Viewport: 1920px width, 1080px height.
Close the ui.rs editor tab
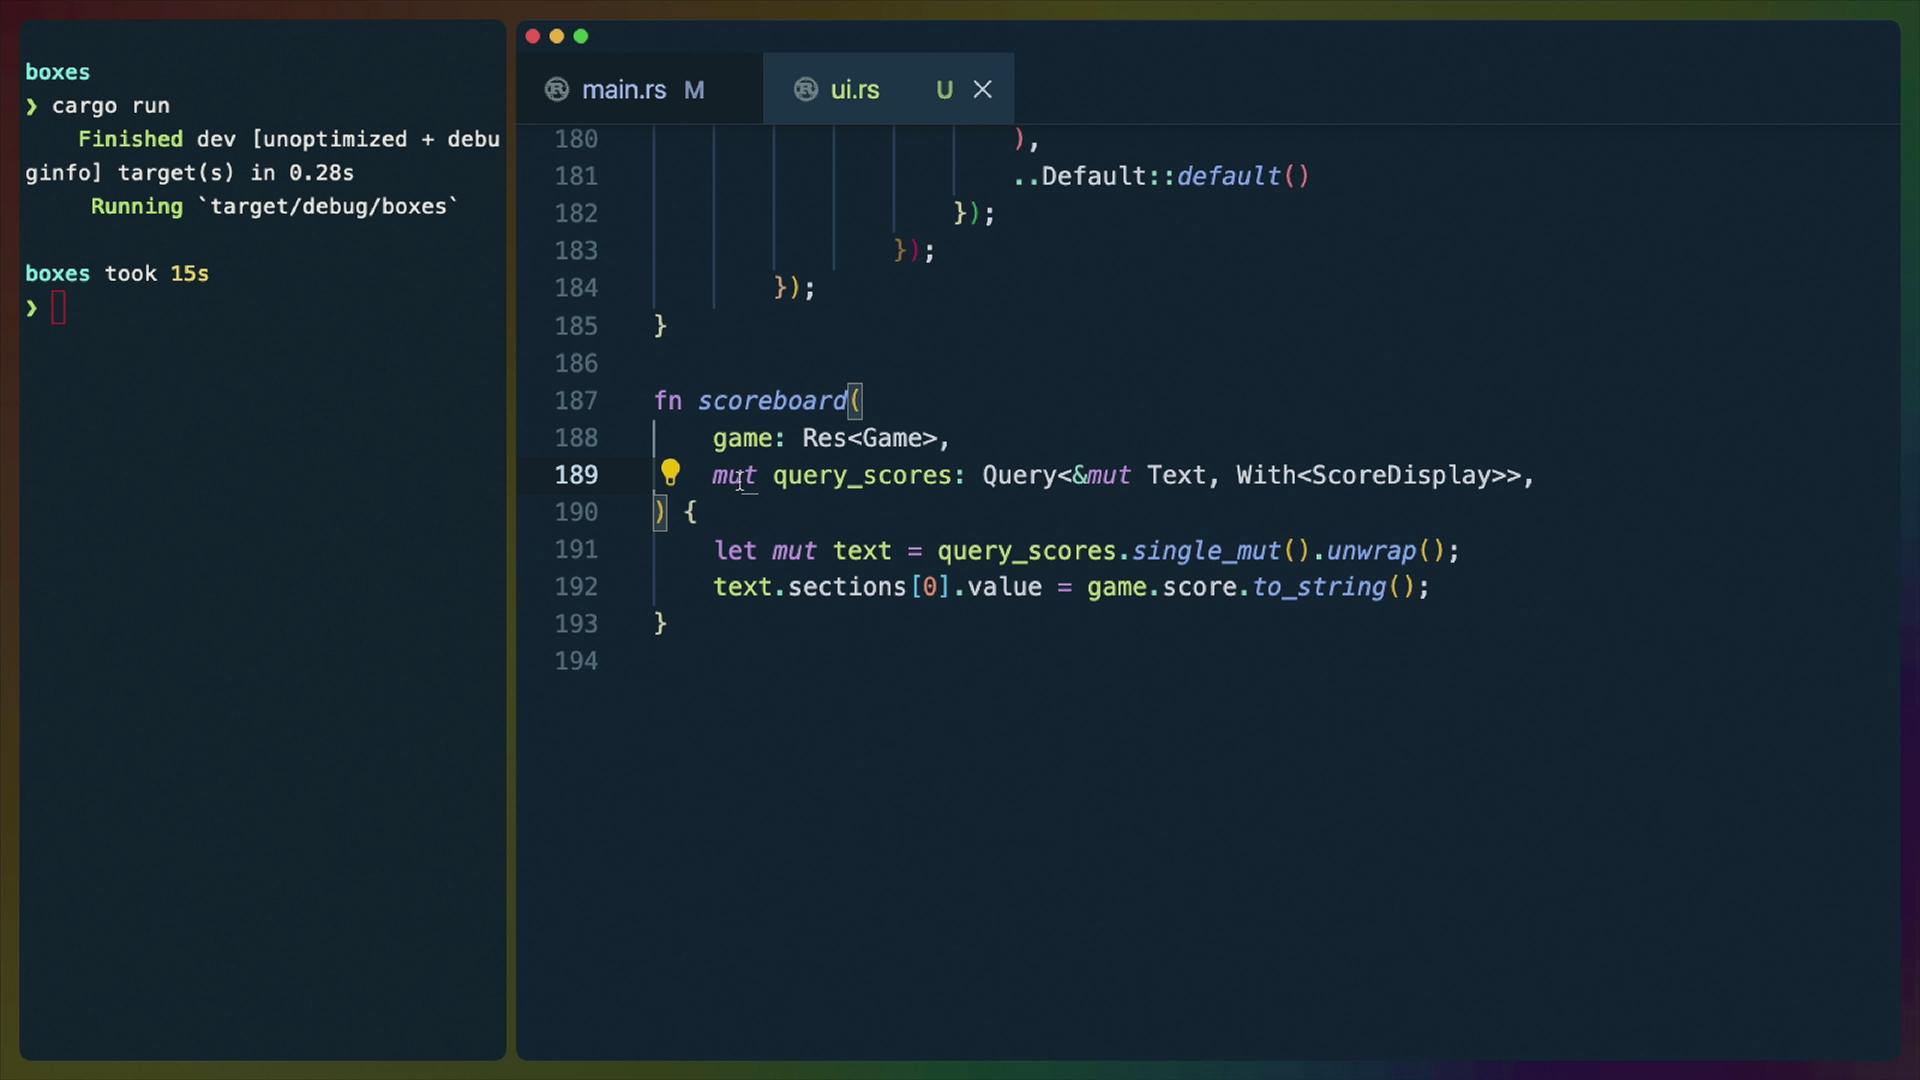tap(983, 90)
